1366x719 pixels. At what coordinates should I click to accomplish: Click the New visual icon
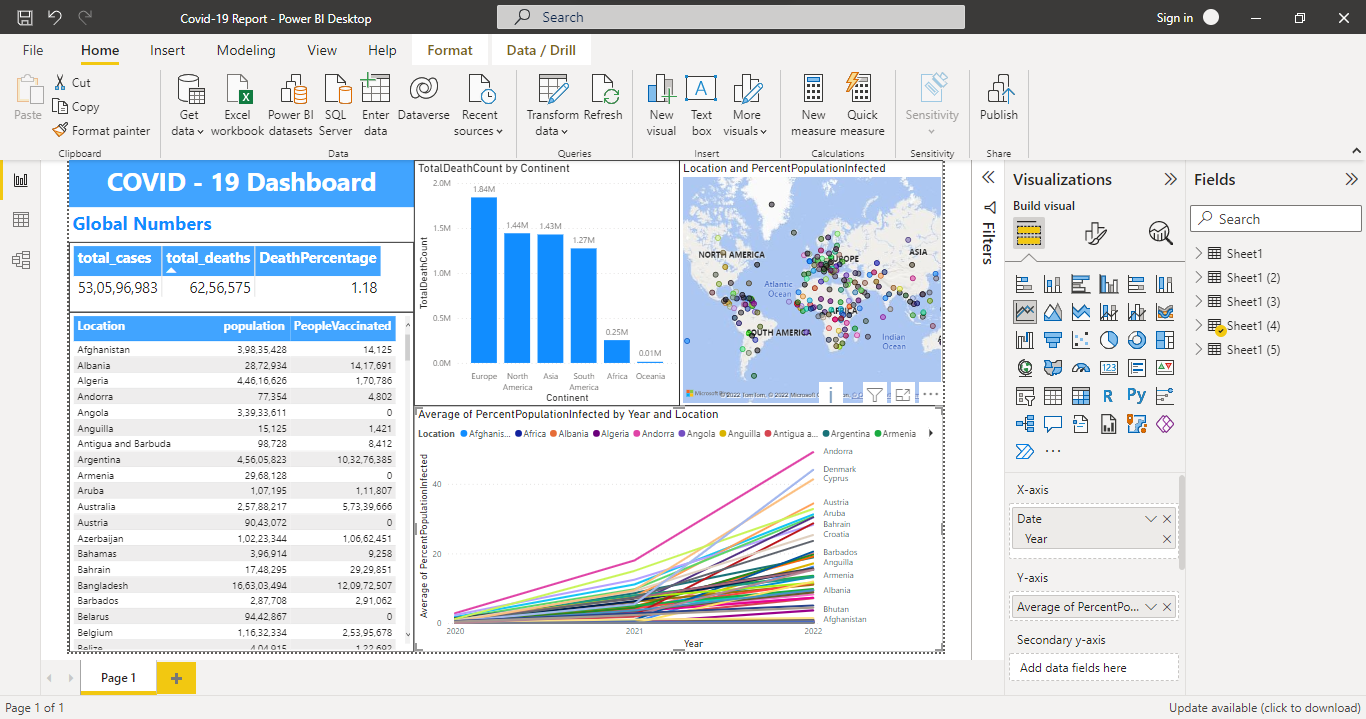660,97
